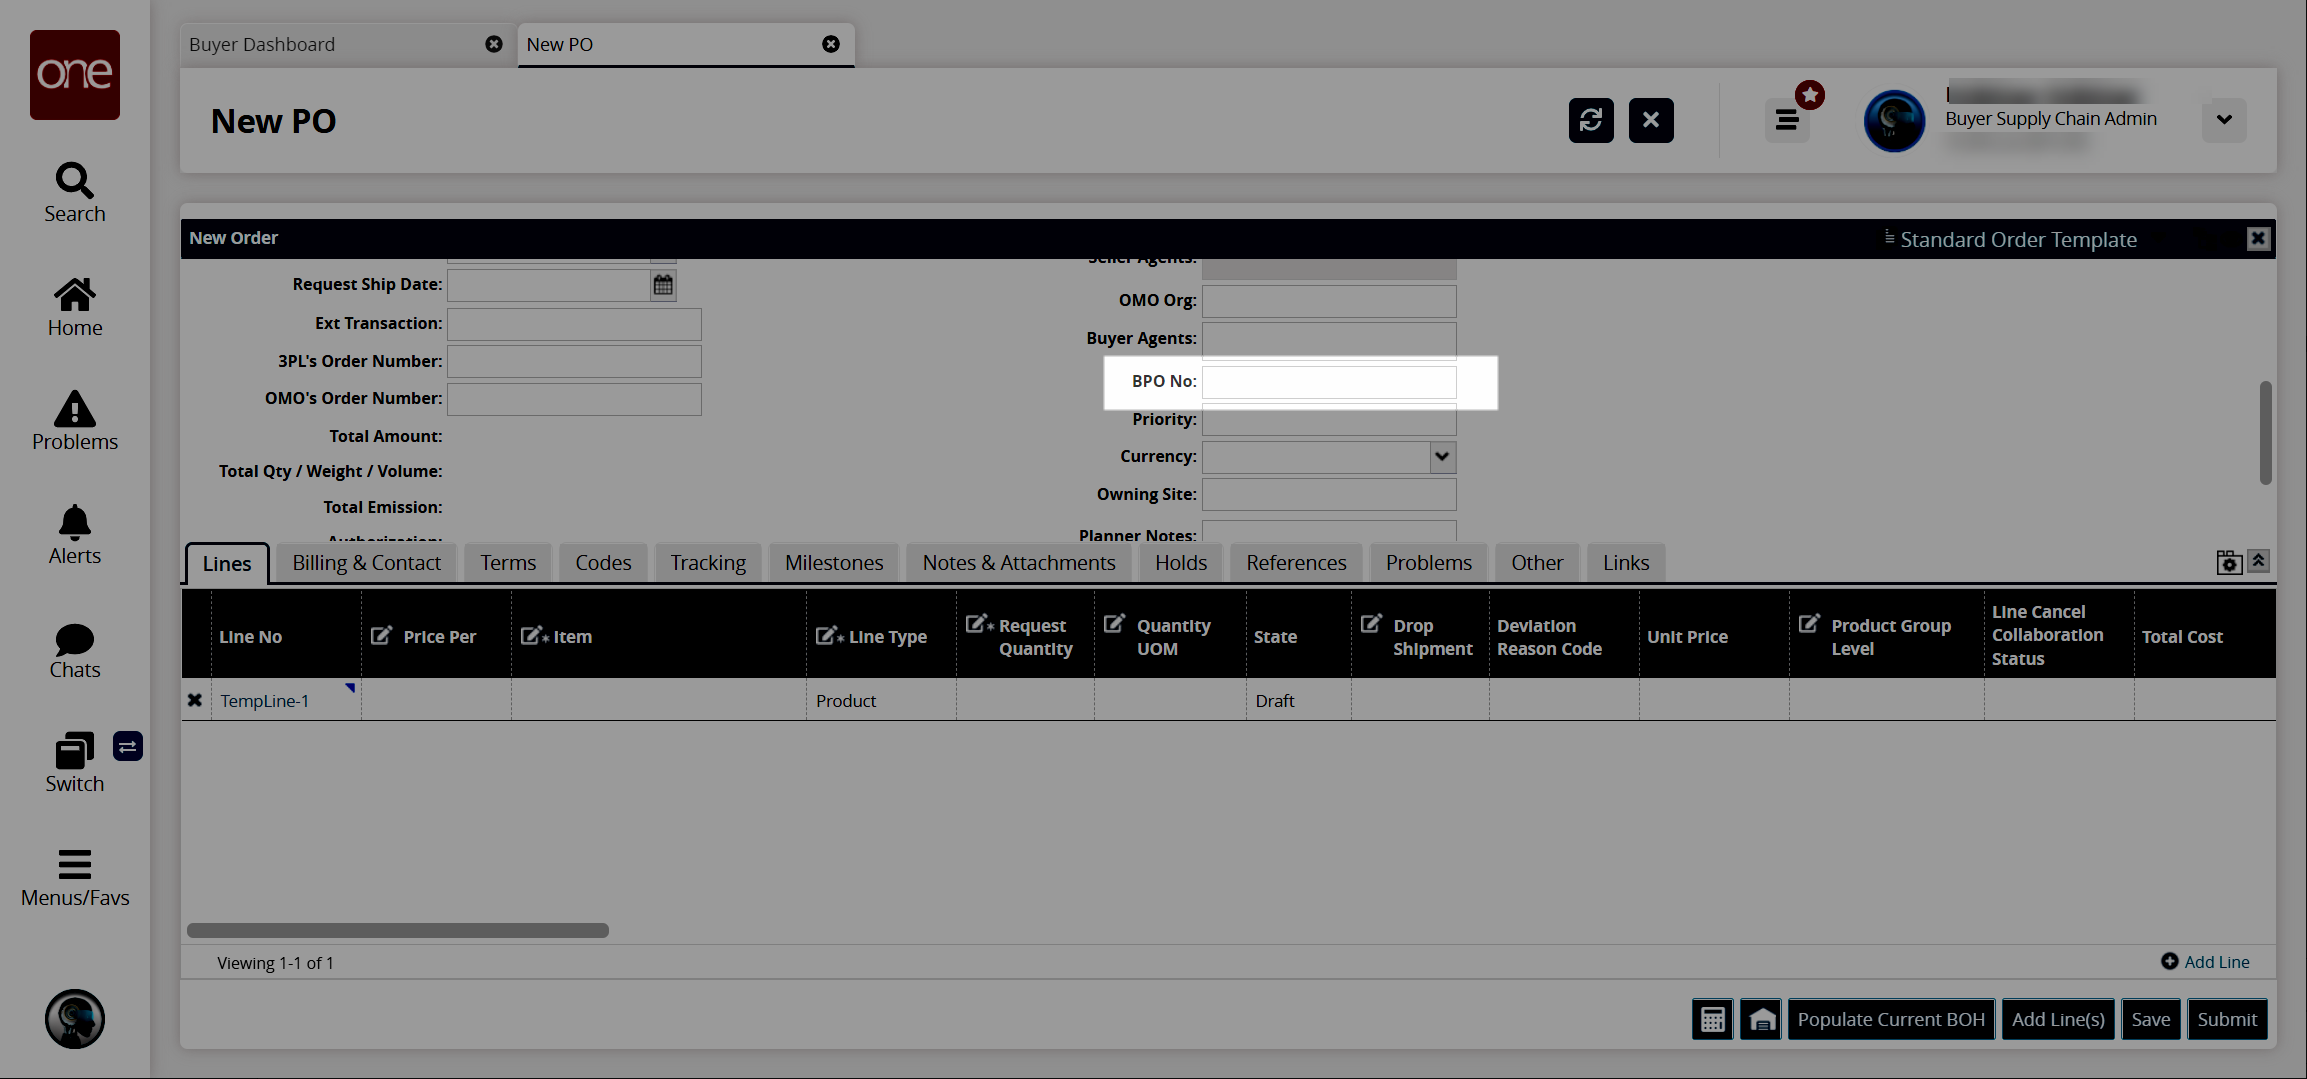The image size is (2307, 1079).
Task: Open the Notes & Attachments tab
Action: 1018,563
